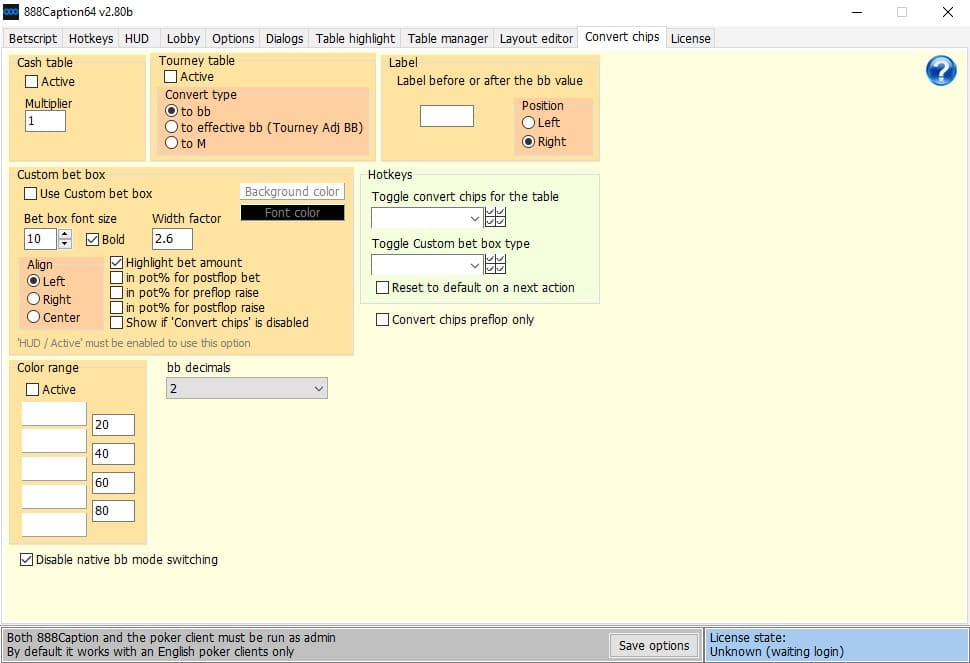
Task: Click hotkey picker icon for Toggle convert chips
Action: tap(496, 218)
